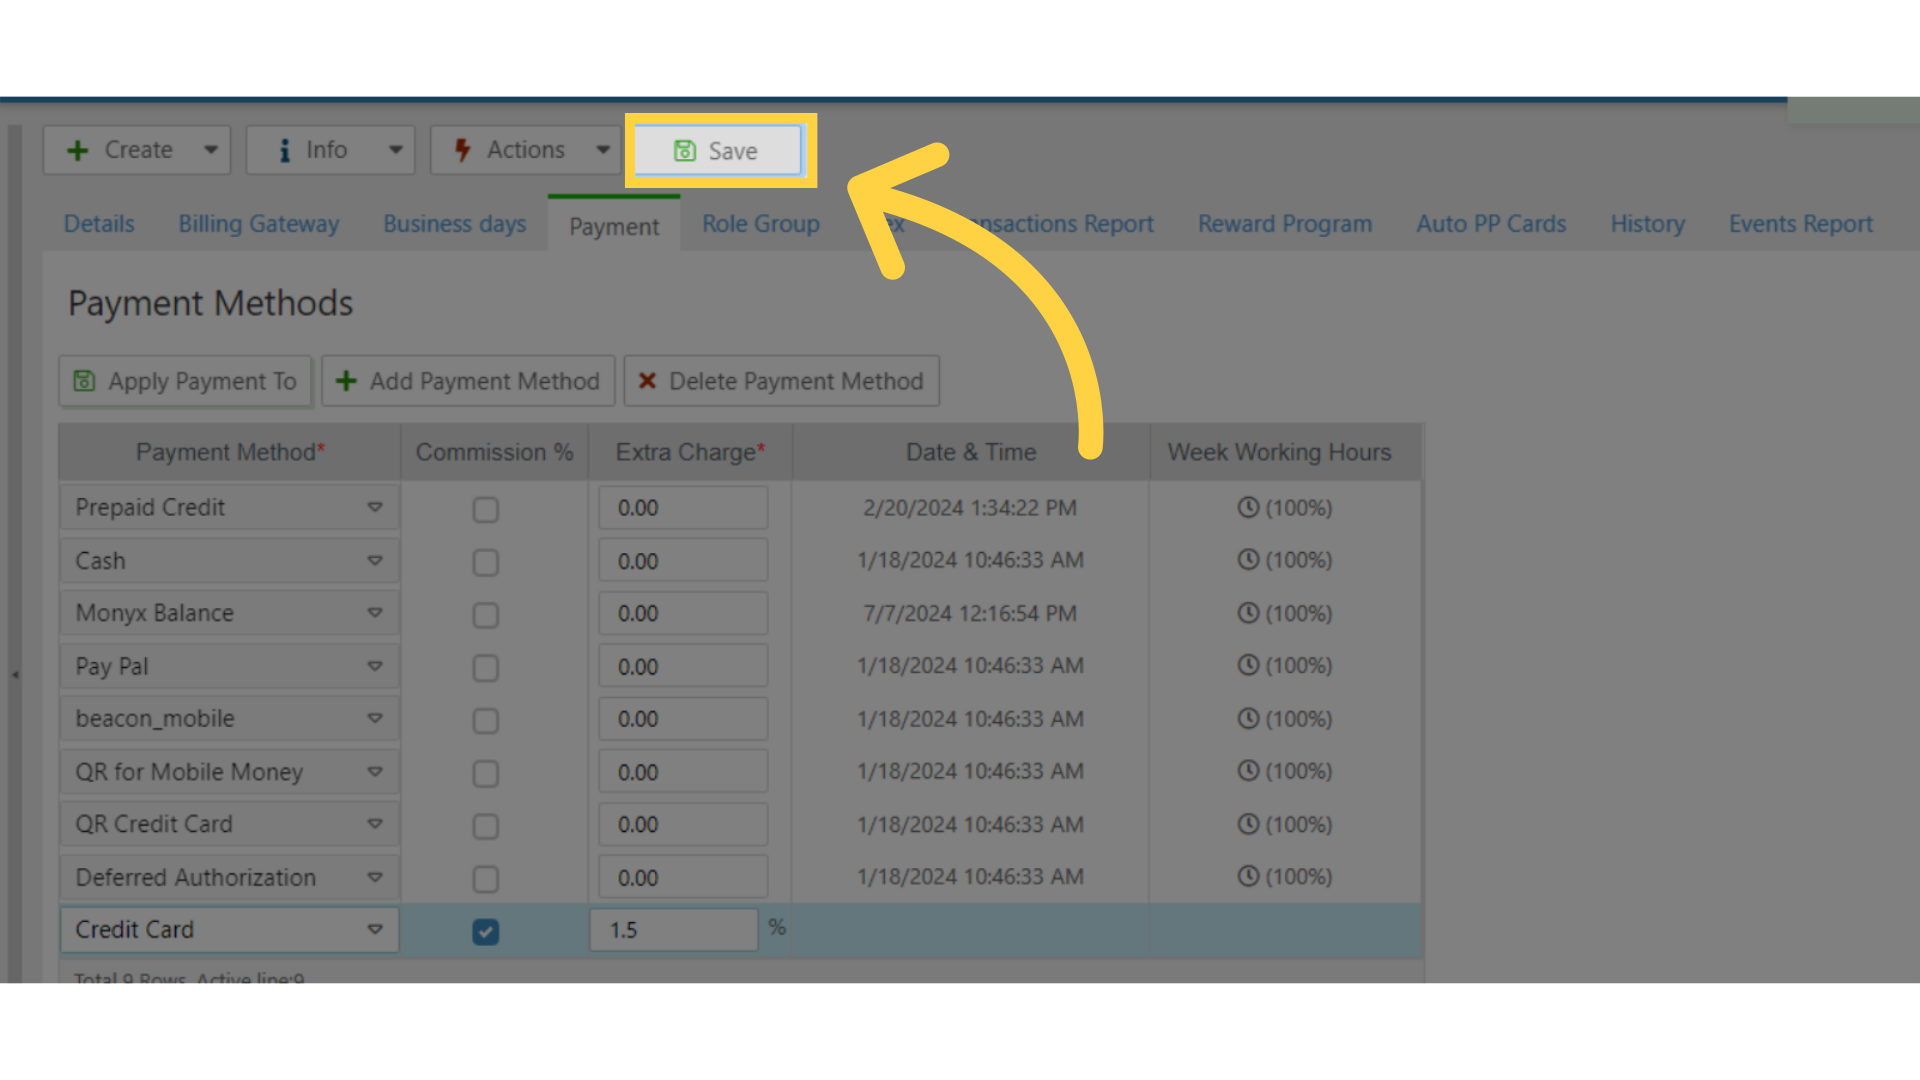Open the Role Group tab
1920x1080 pixels.
coord(761,224)
